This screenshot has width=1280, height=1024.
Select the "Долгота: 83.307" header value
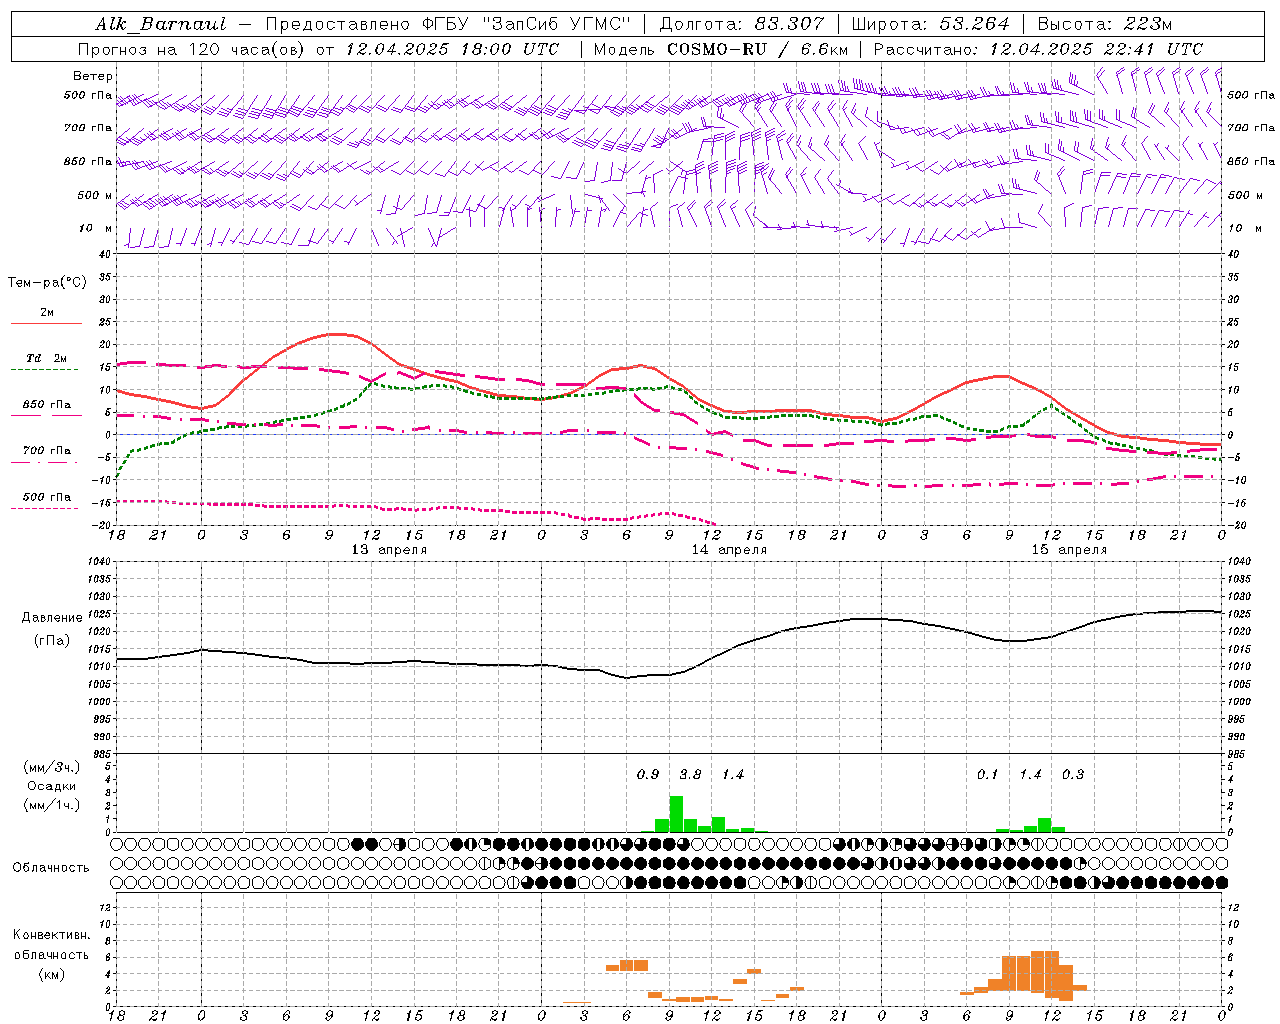pos(742,24)
